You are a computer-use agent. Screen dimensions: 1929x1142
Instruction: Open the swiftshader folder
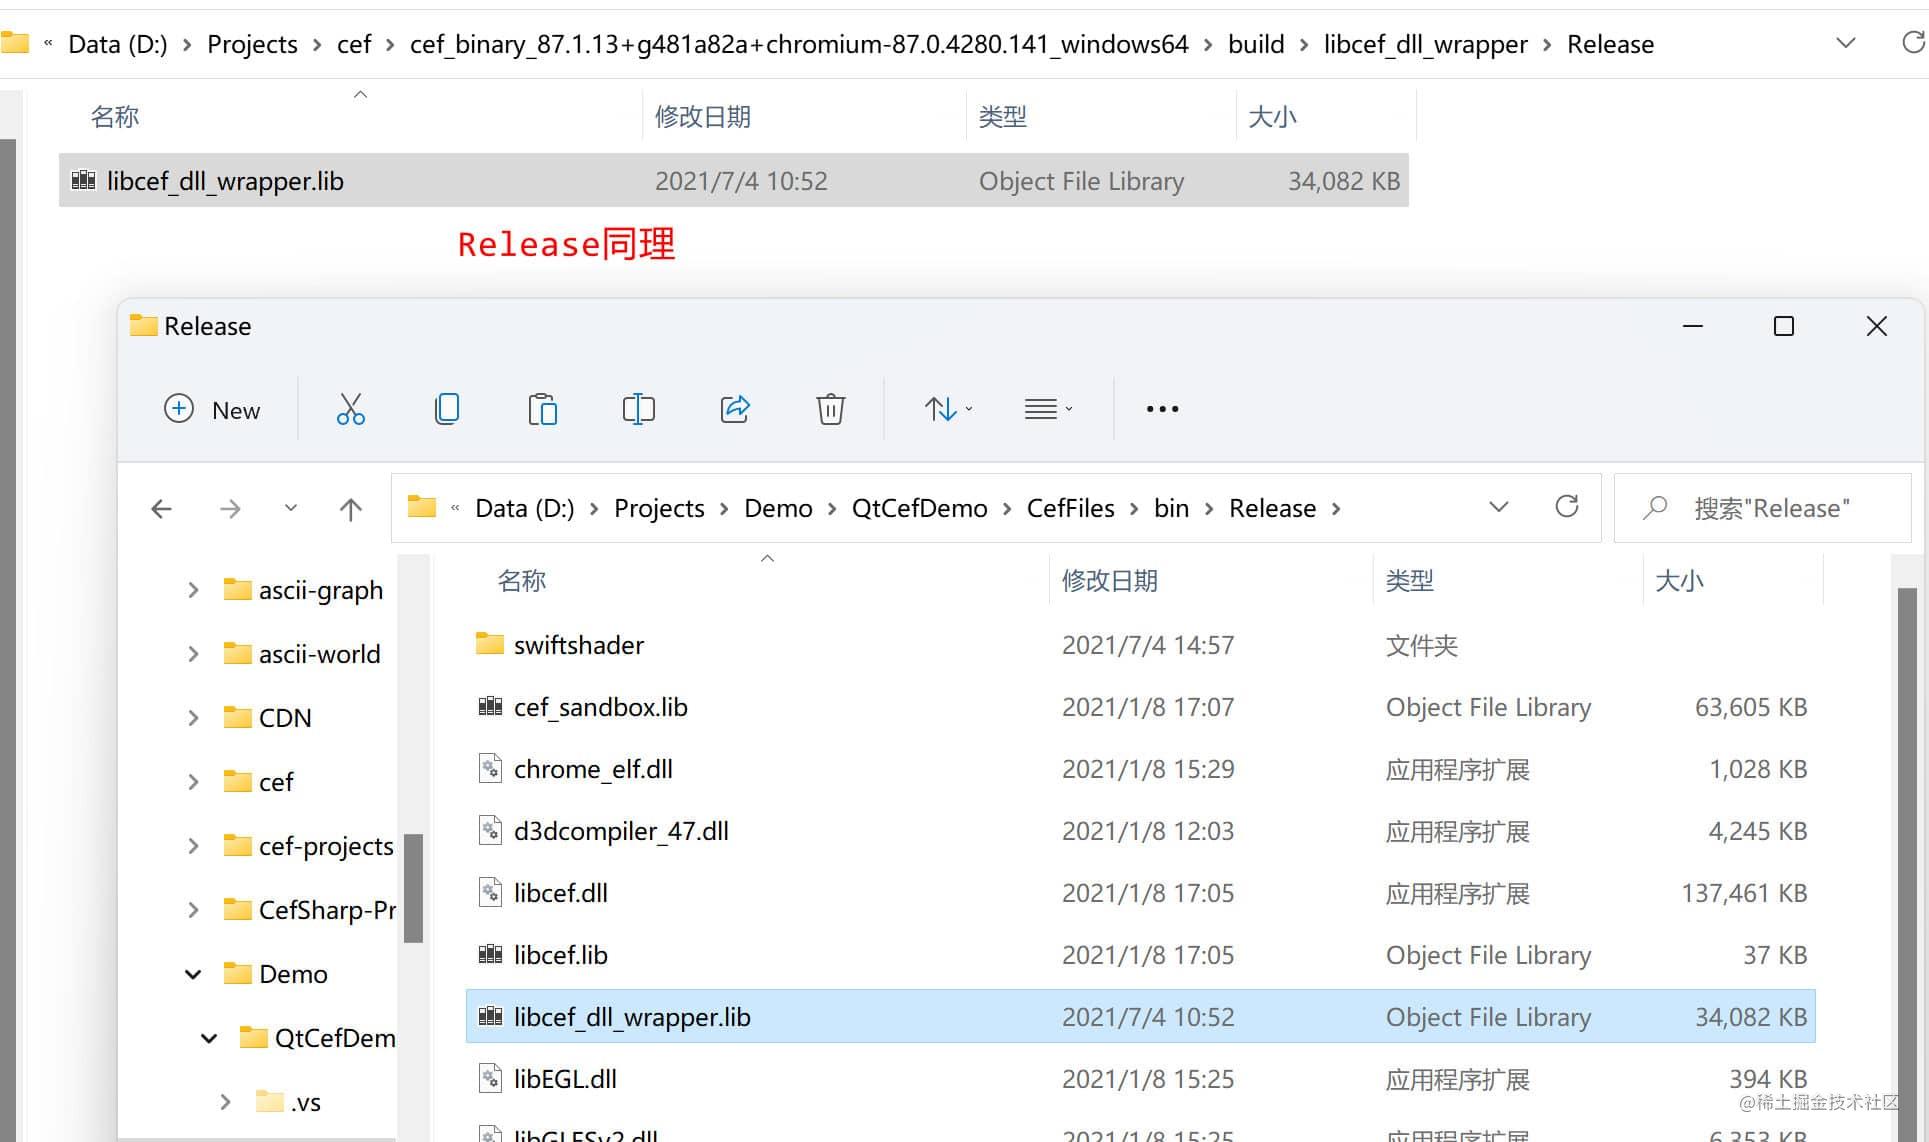(x=575, y=644)
